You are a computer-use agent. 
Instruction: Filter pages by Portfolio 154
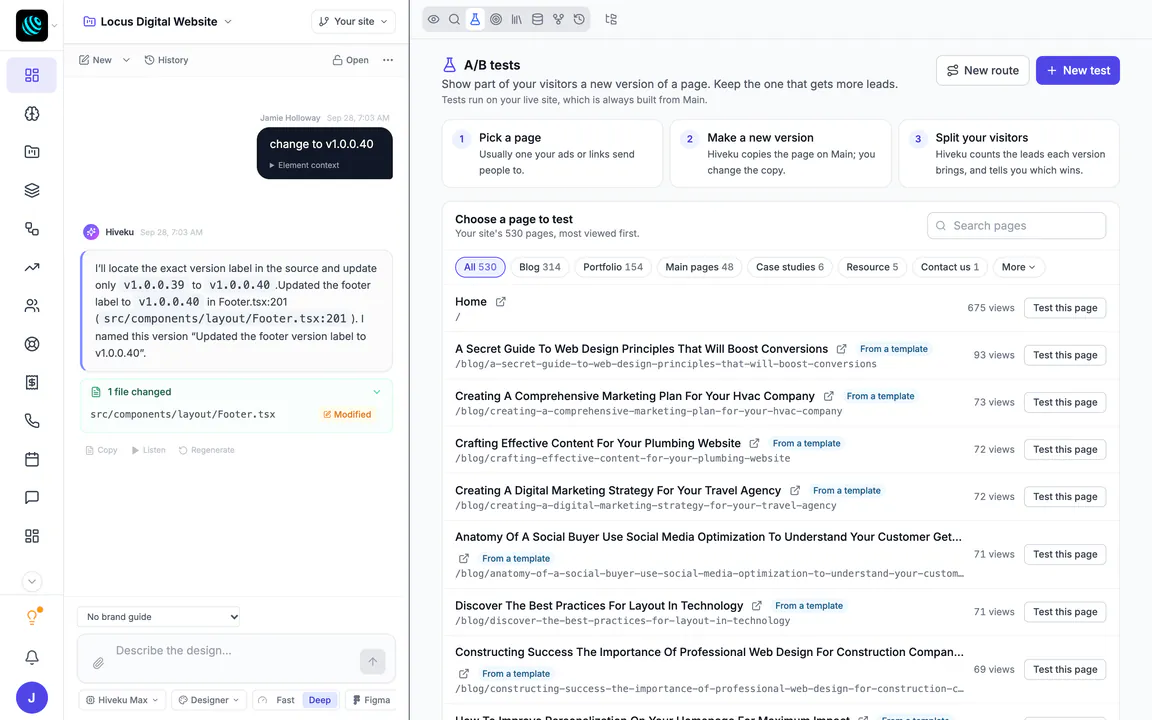pos(613,267)
